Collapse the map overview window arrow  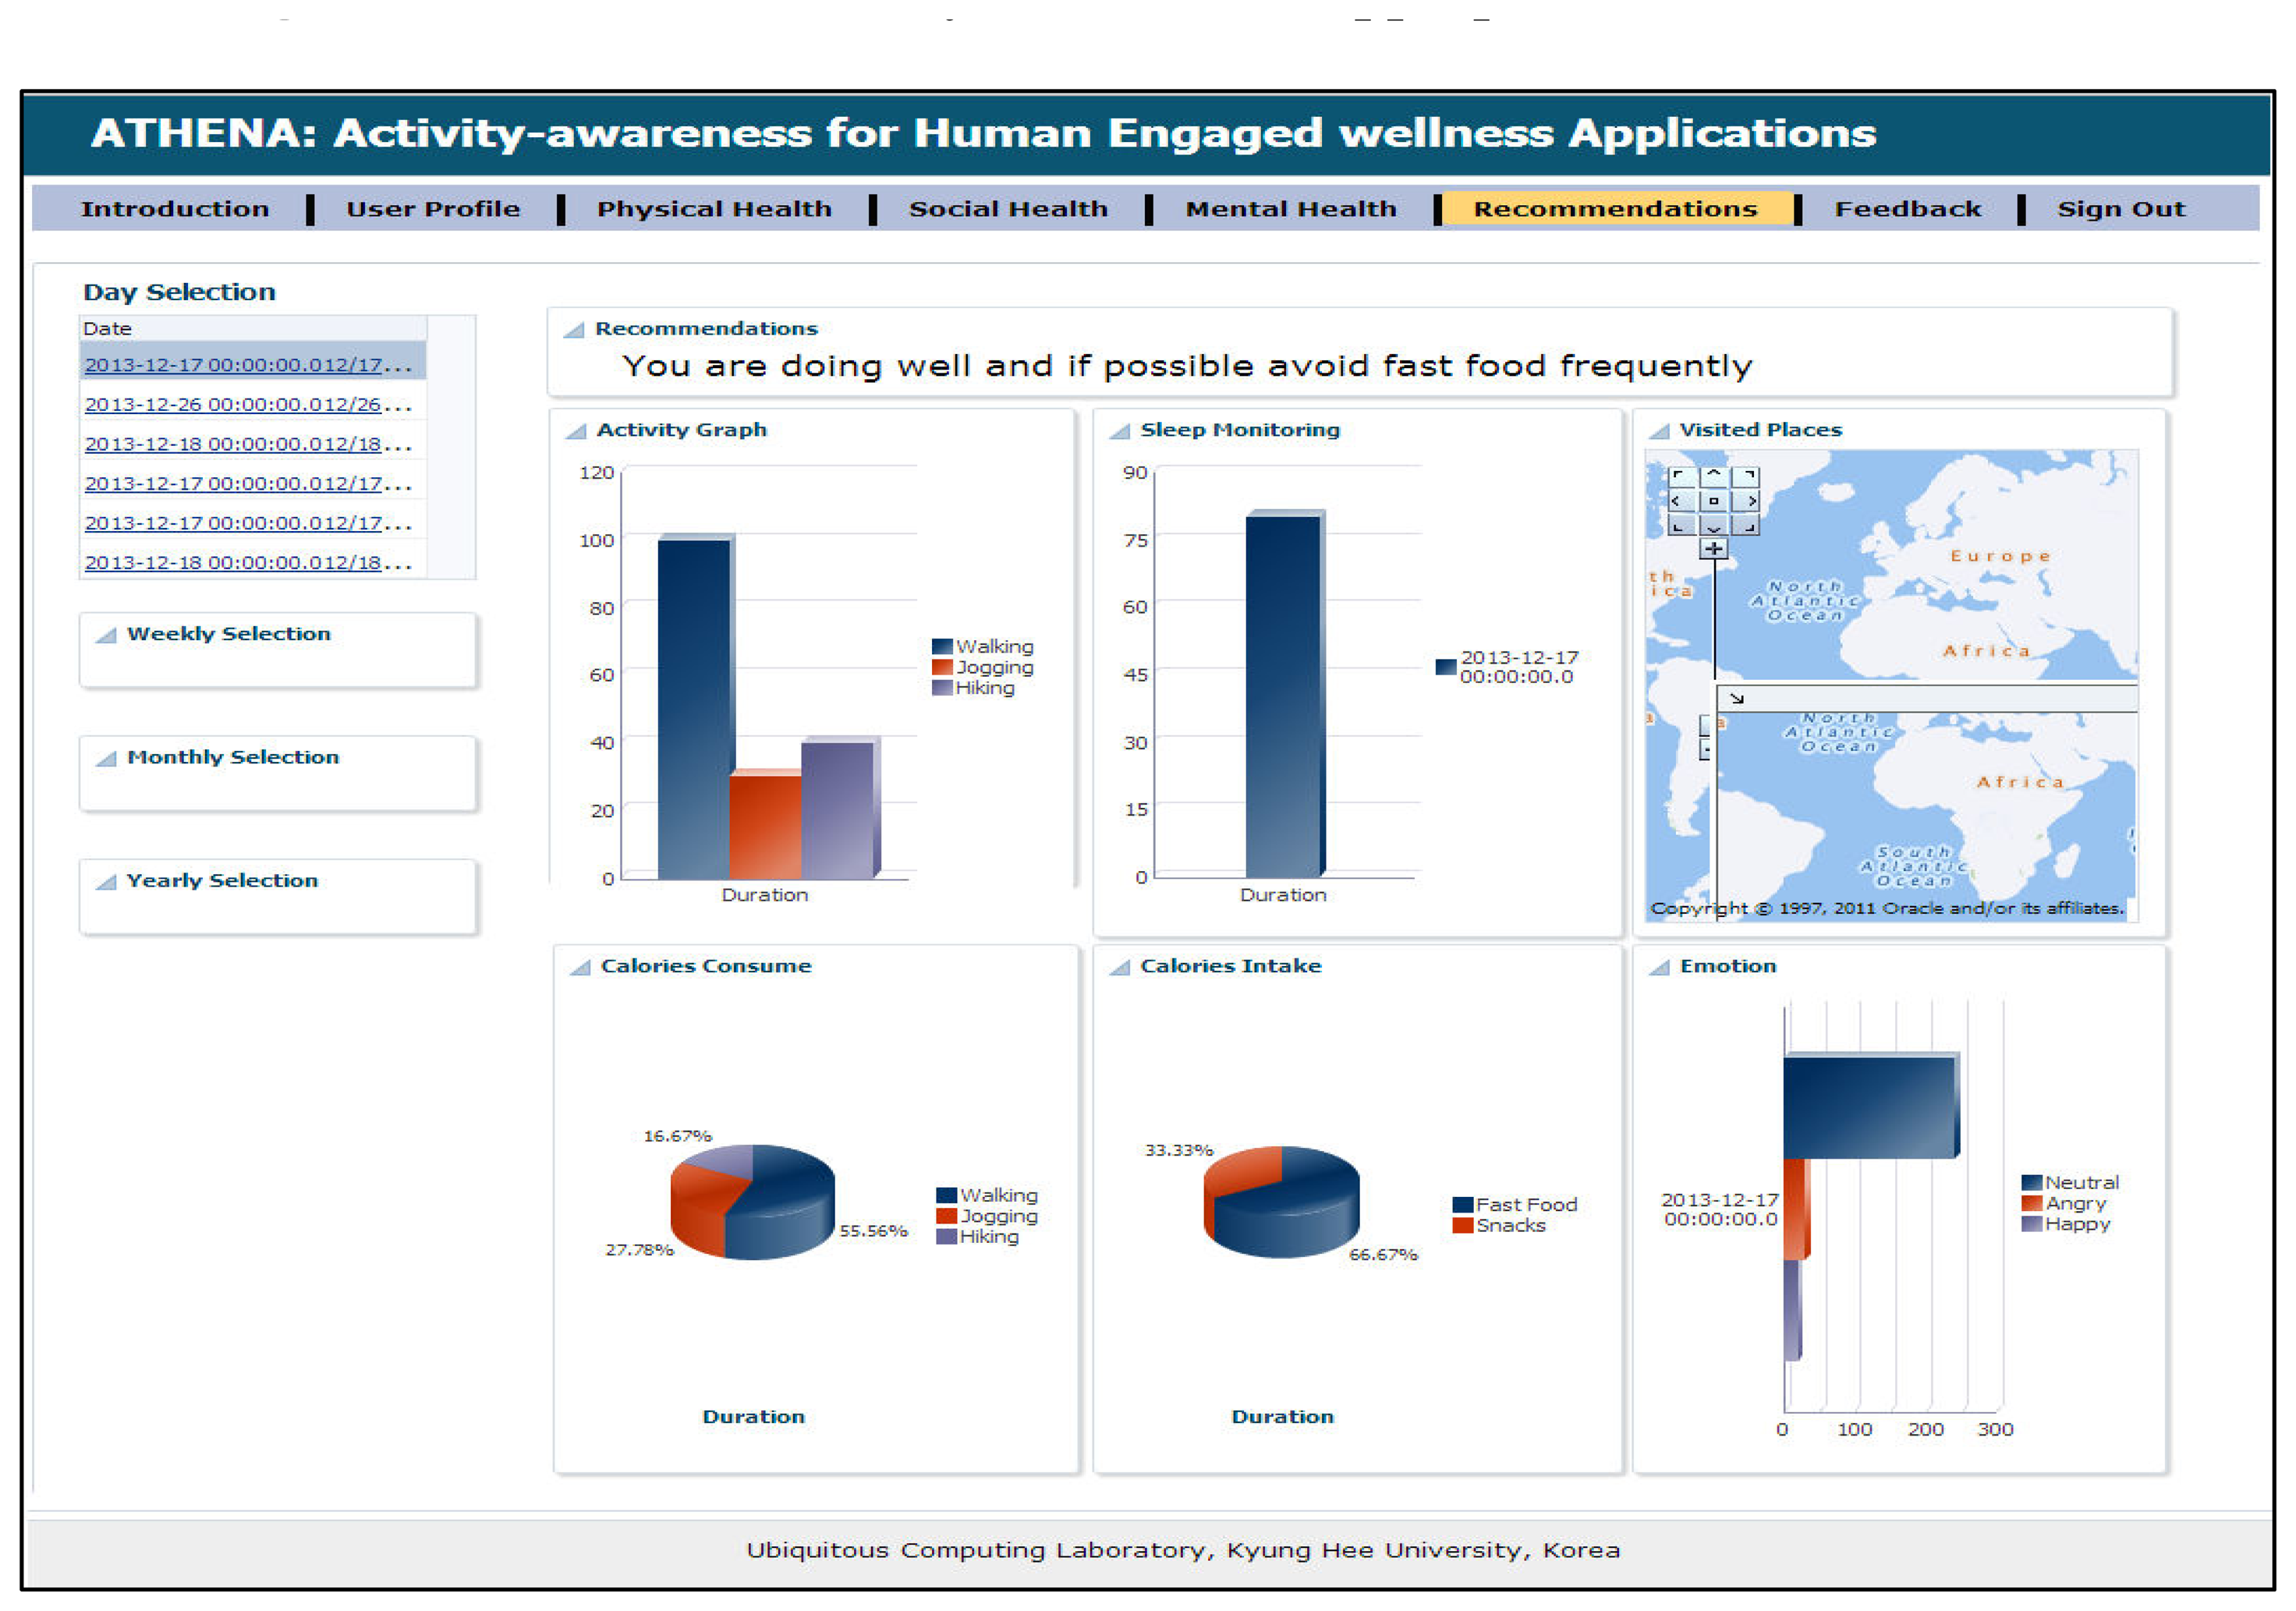[1737, 698]
